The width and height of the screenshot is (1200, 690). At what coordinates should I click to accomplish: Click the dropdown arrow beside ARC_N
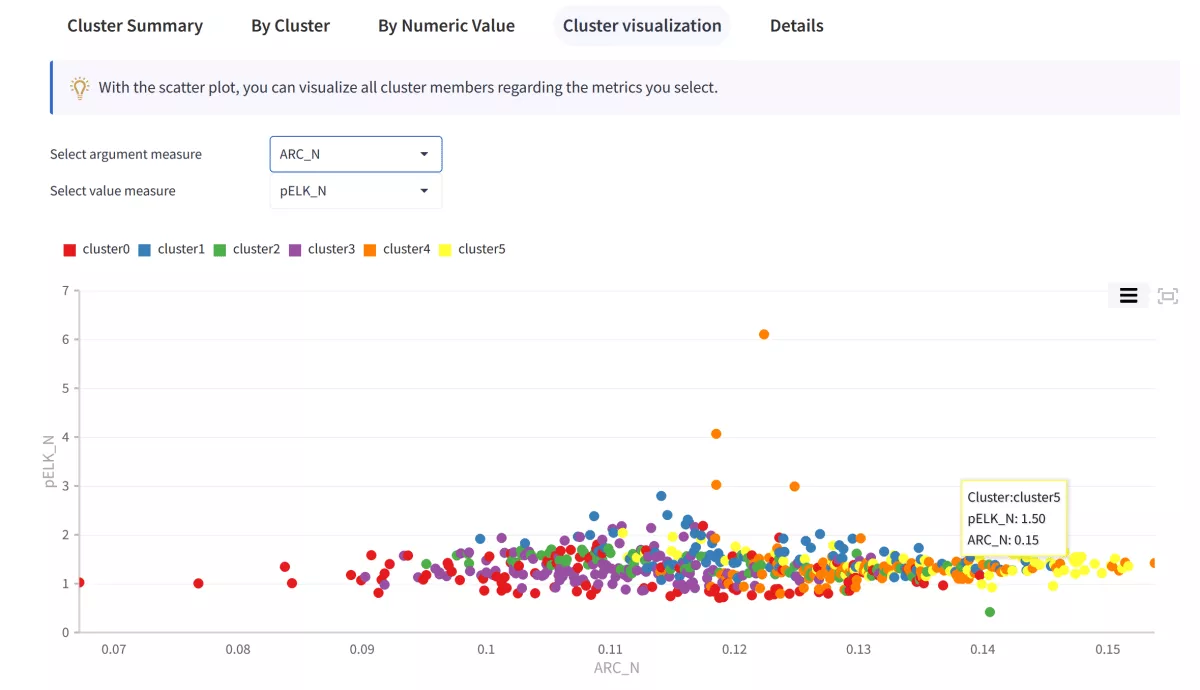click(424, 154)
